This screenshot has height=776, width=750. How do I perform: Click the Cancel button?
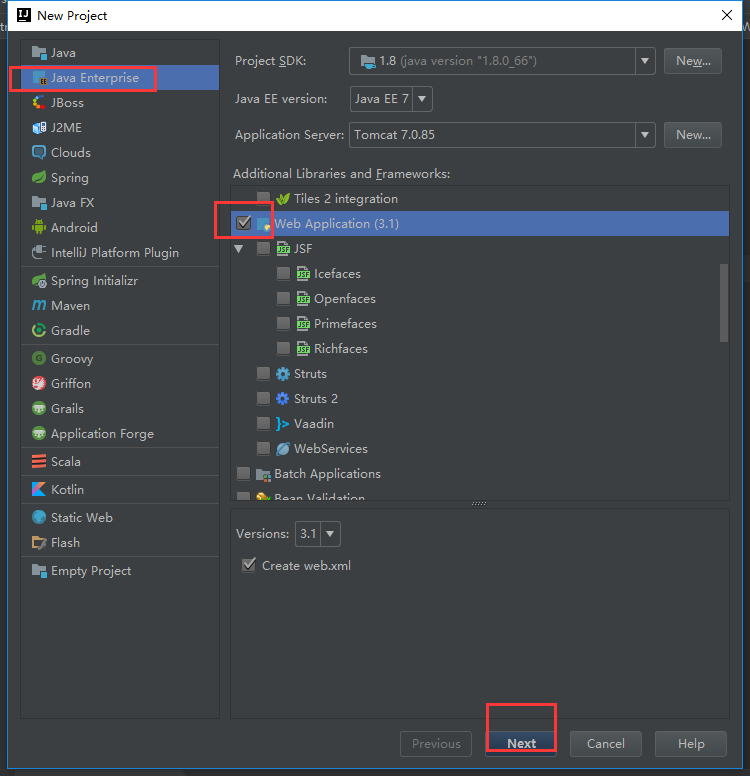605,743
